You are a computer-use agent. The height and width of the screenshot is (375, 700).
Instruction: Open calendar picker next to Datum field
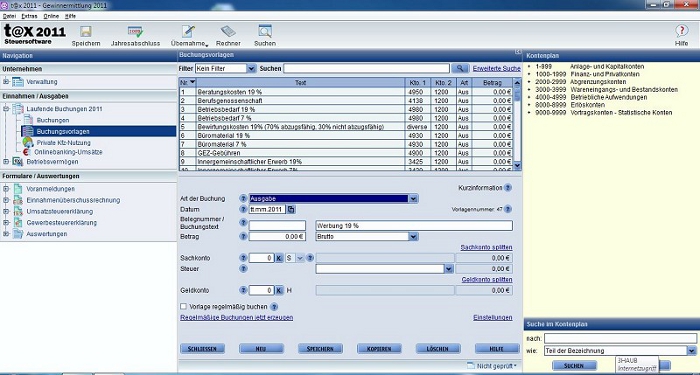point(291,209)
